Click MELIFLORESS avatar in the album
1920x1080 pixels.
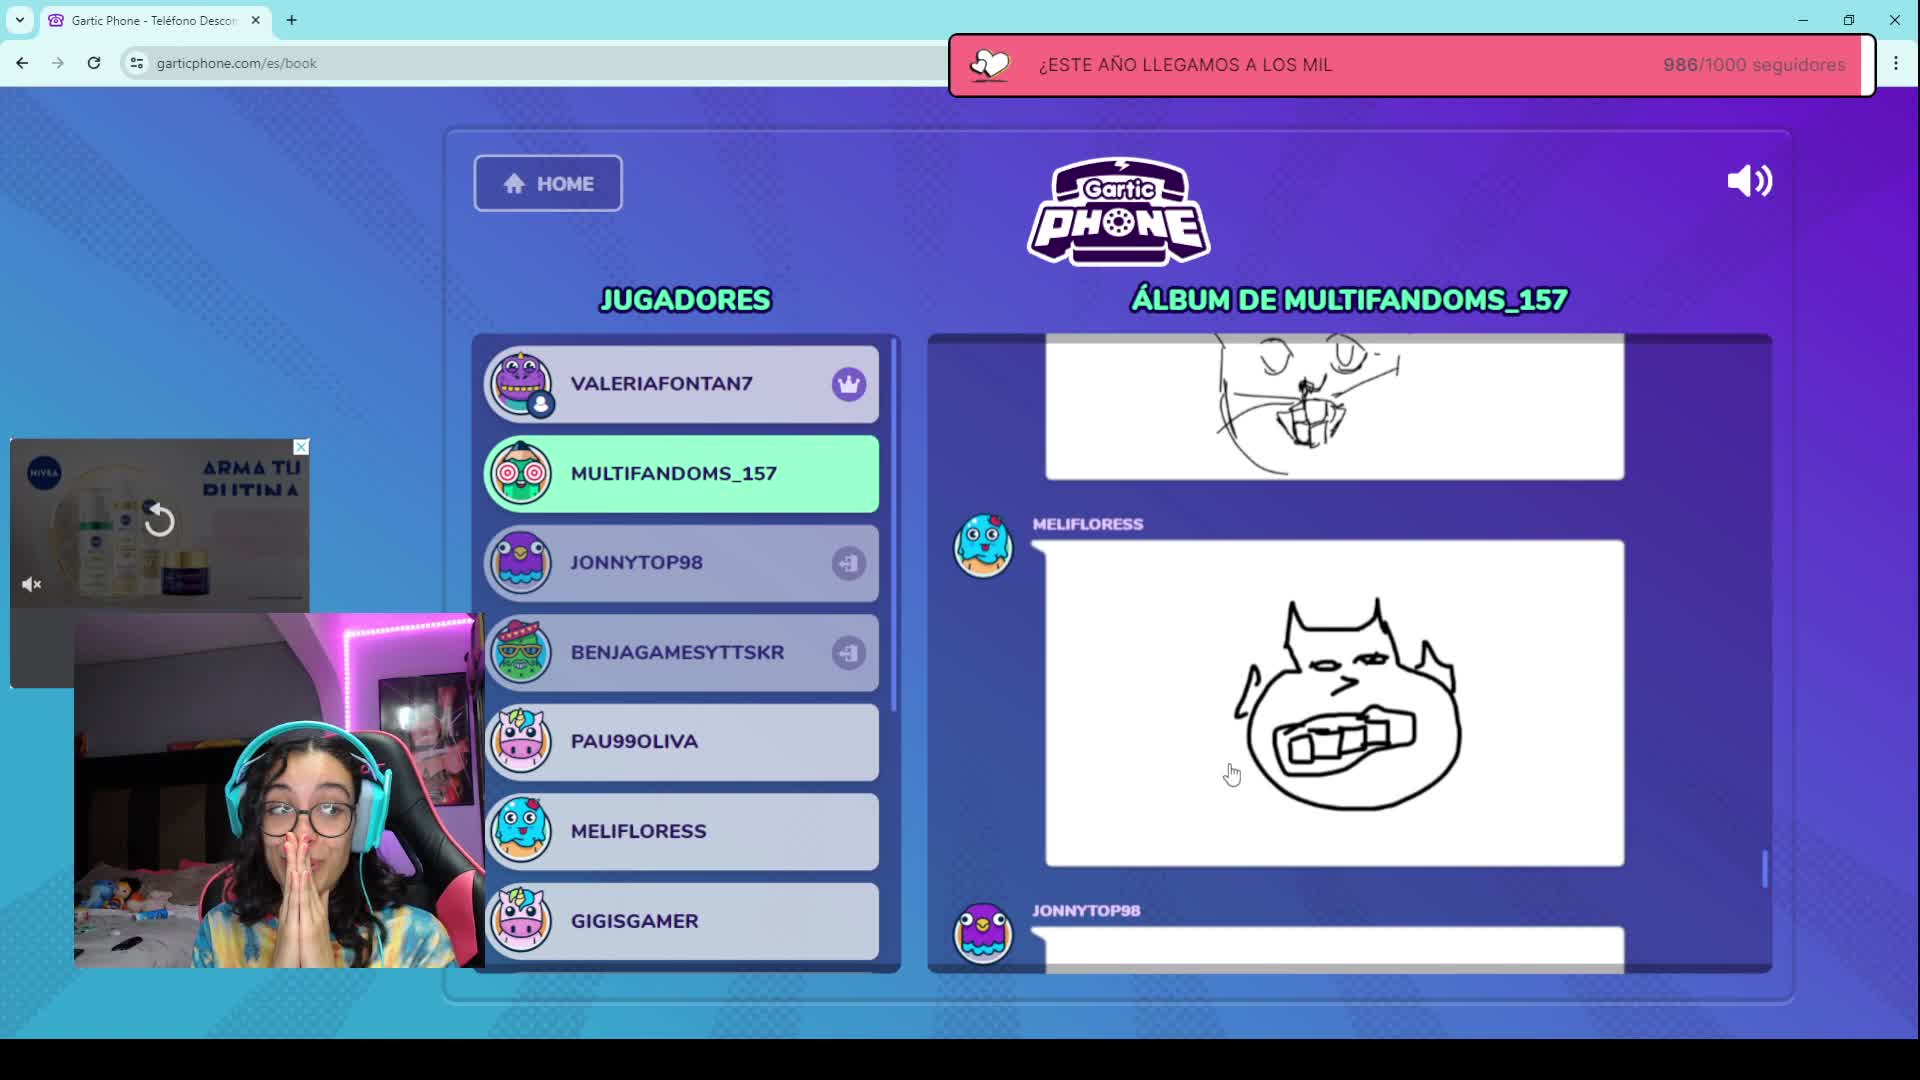pos(983,546)
